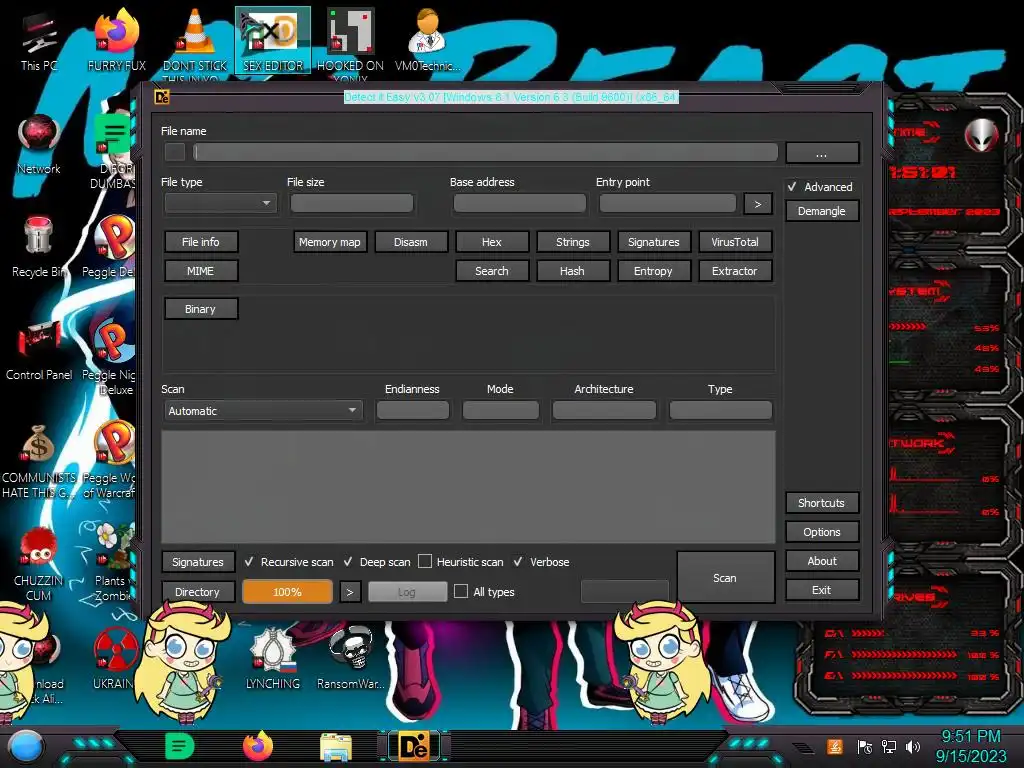This screenshot has width=1024, height=768.
Task: Click the Detect It Easy title icon
Action: (162, 97)
